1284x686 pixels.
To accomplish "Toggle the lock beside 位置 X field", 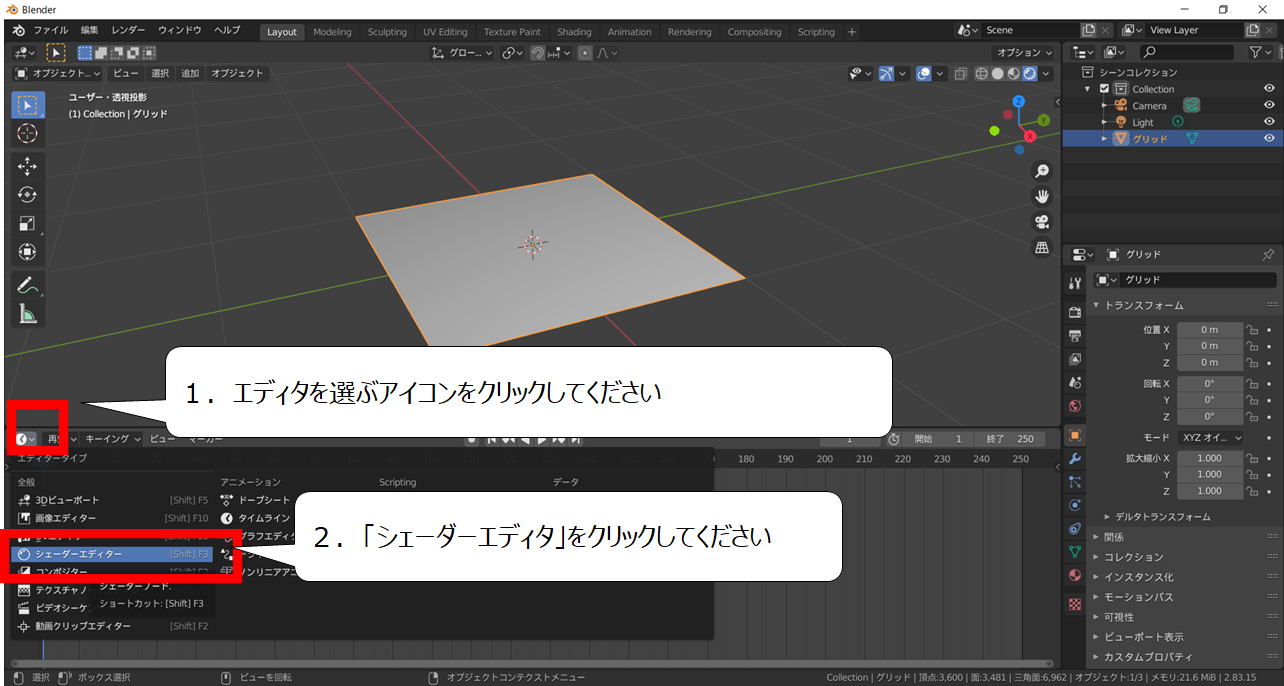I will [x=1251, y=329].
